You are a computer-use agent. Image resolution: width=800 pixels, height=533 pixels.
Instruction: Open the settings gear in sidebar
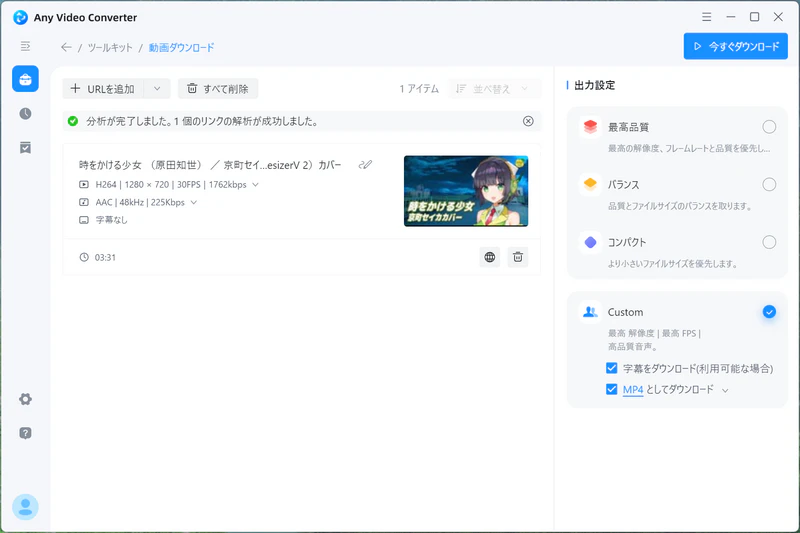click(25, 399)
